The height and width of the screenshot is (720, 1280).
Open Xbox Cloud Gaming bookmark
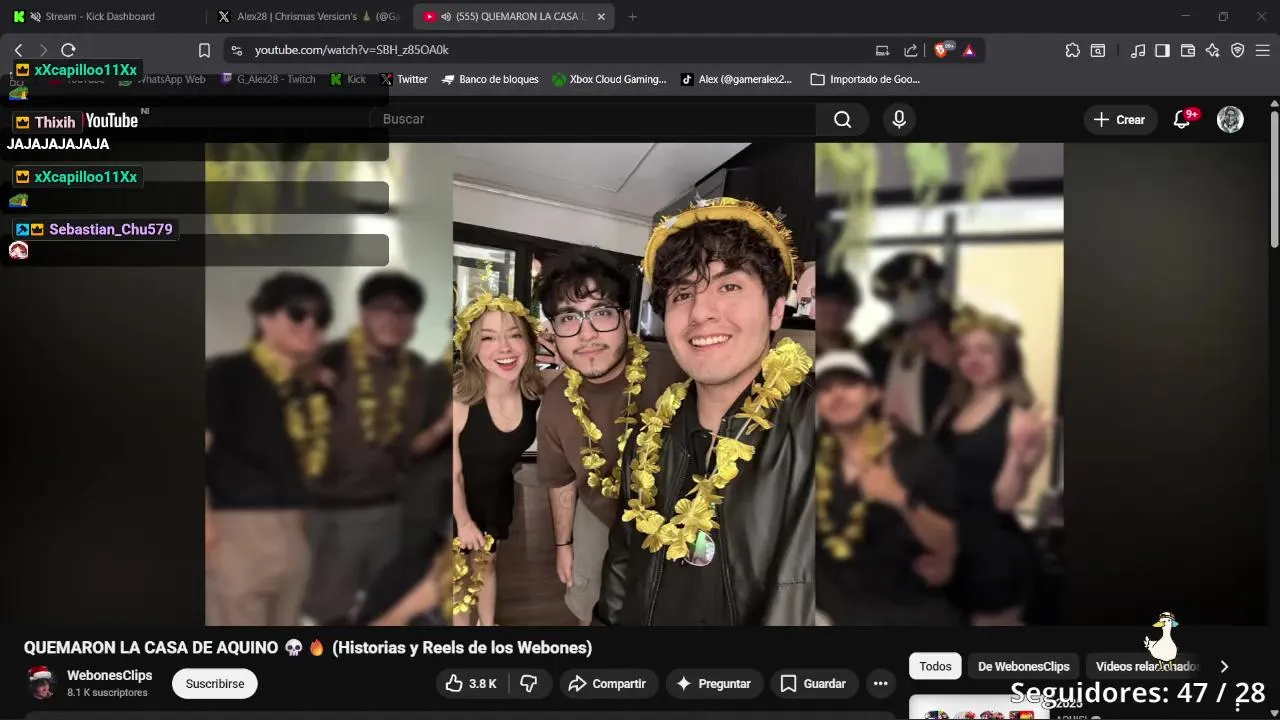(x=609, y=79)
